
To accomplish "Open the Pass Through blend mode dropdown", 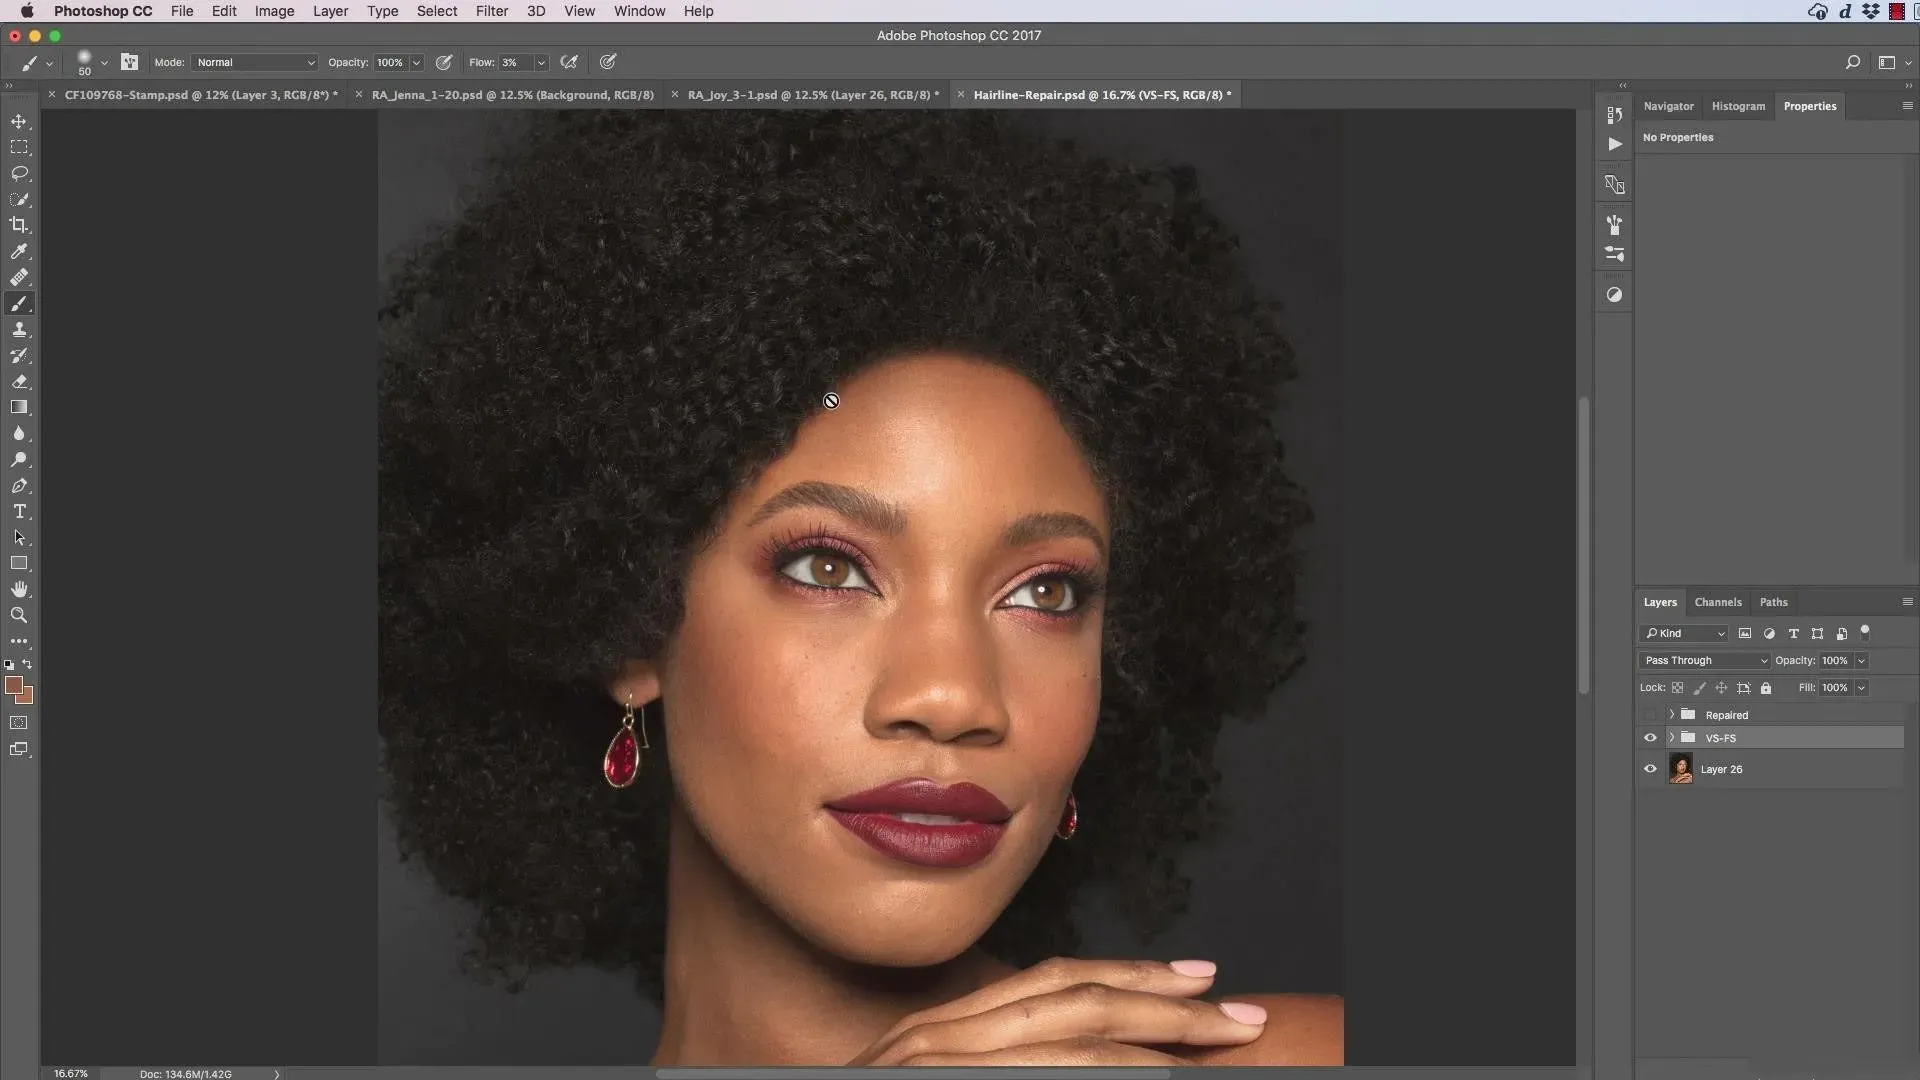I will coord(1704,661).
